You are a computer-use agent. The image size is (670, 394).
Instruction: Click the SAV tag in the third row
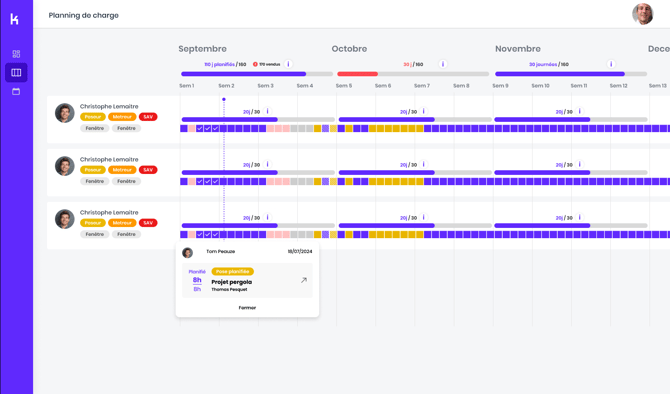pyautogui.click(x=148, y=223)
